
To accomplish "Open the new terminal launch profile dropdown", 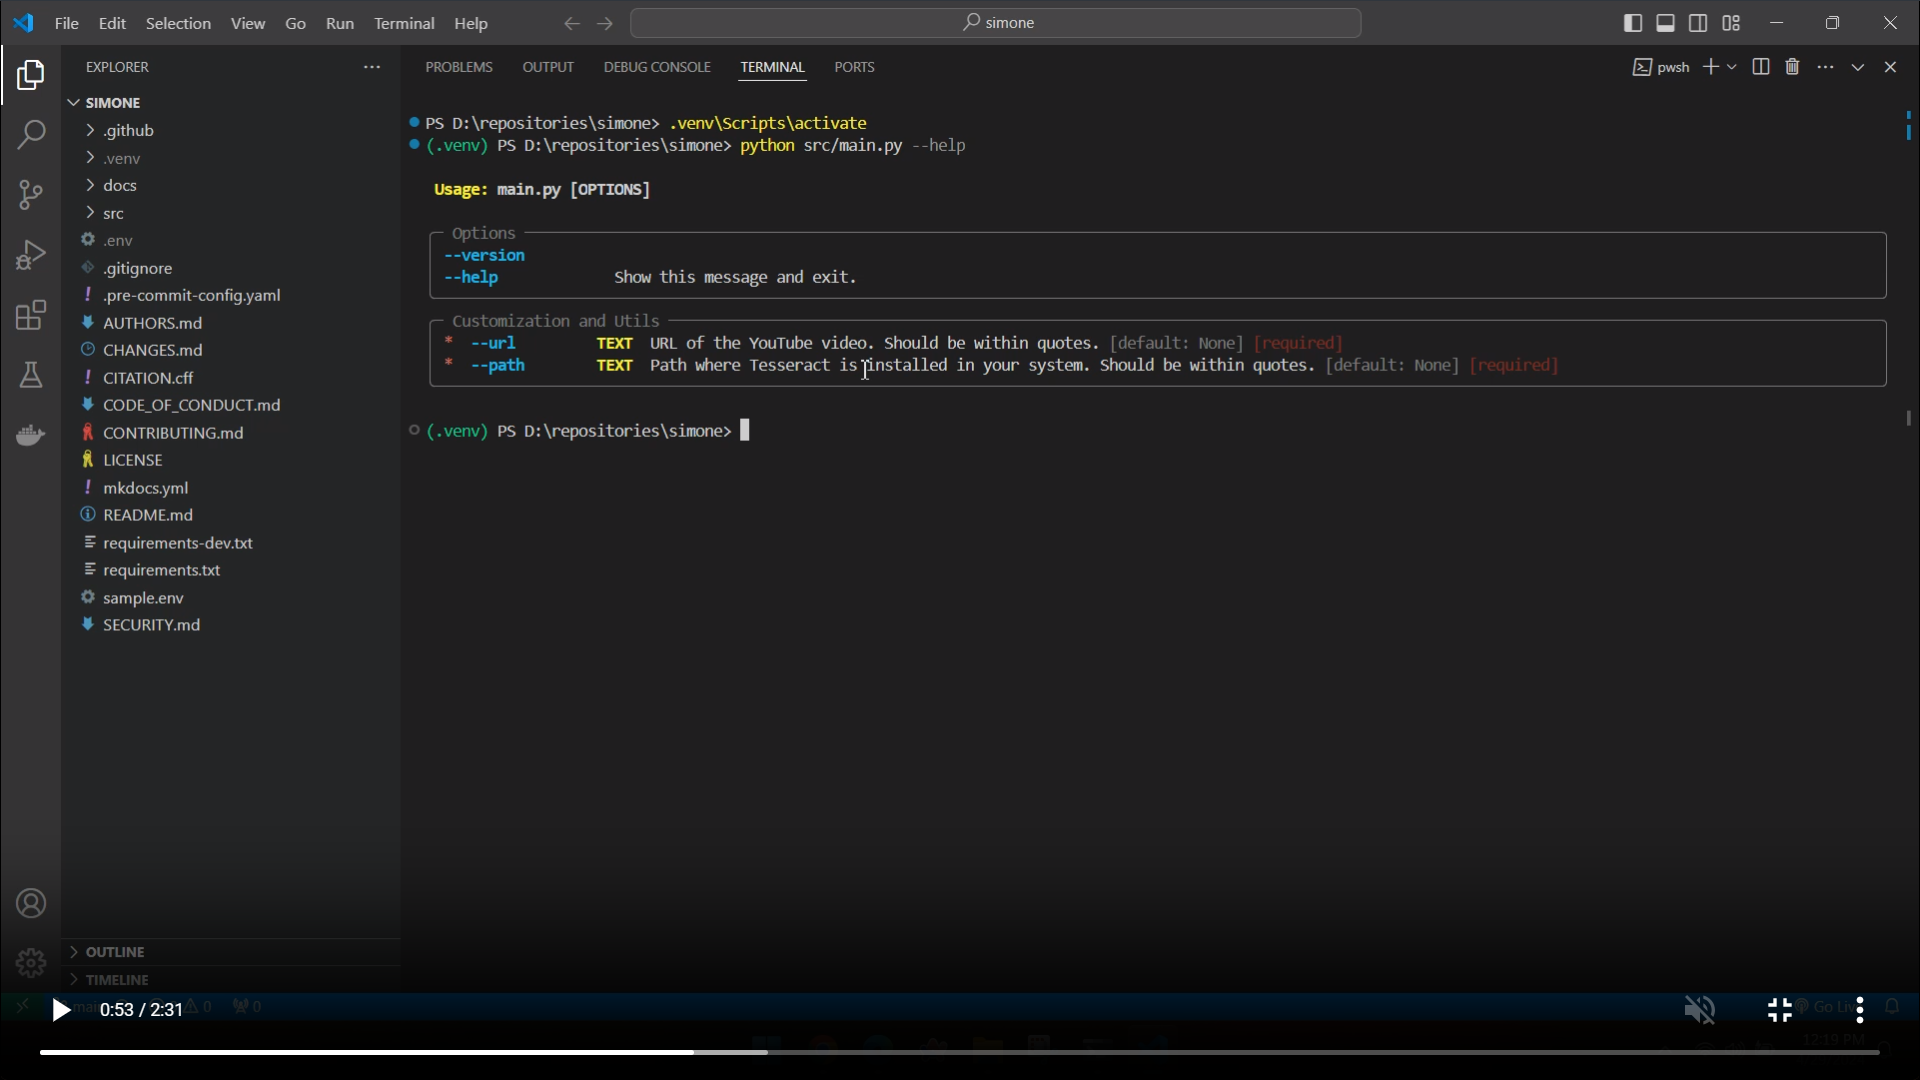I will click(1733, 67).
